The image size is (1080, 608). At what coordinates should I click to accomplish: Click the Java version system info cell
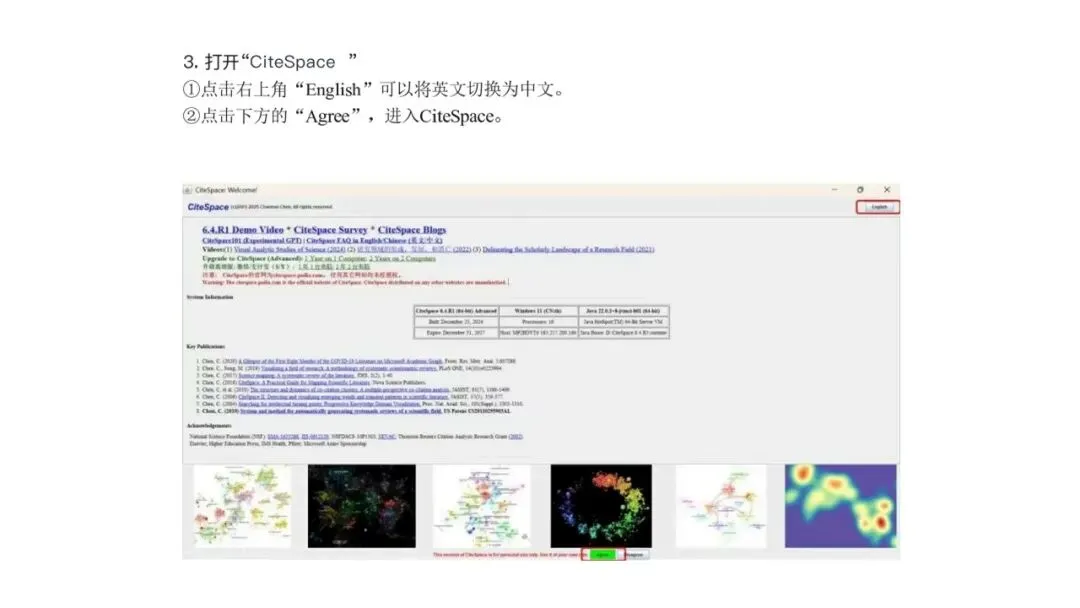click(x=623, y=311)
